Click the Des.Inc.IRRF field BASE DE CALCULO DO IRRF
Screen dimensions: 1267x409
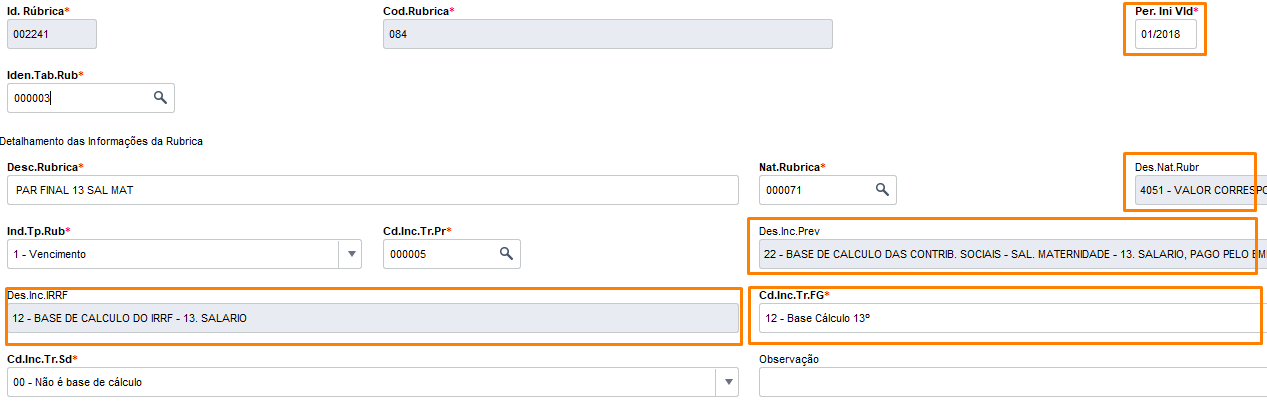coord(372,318)
